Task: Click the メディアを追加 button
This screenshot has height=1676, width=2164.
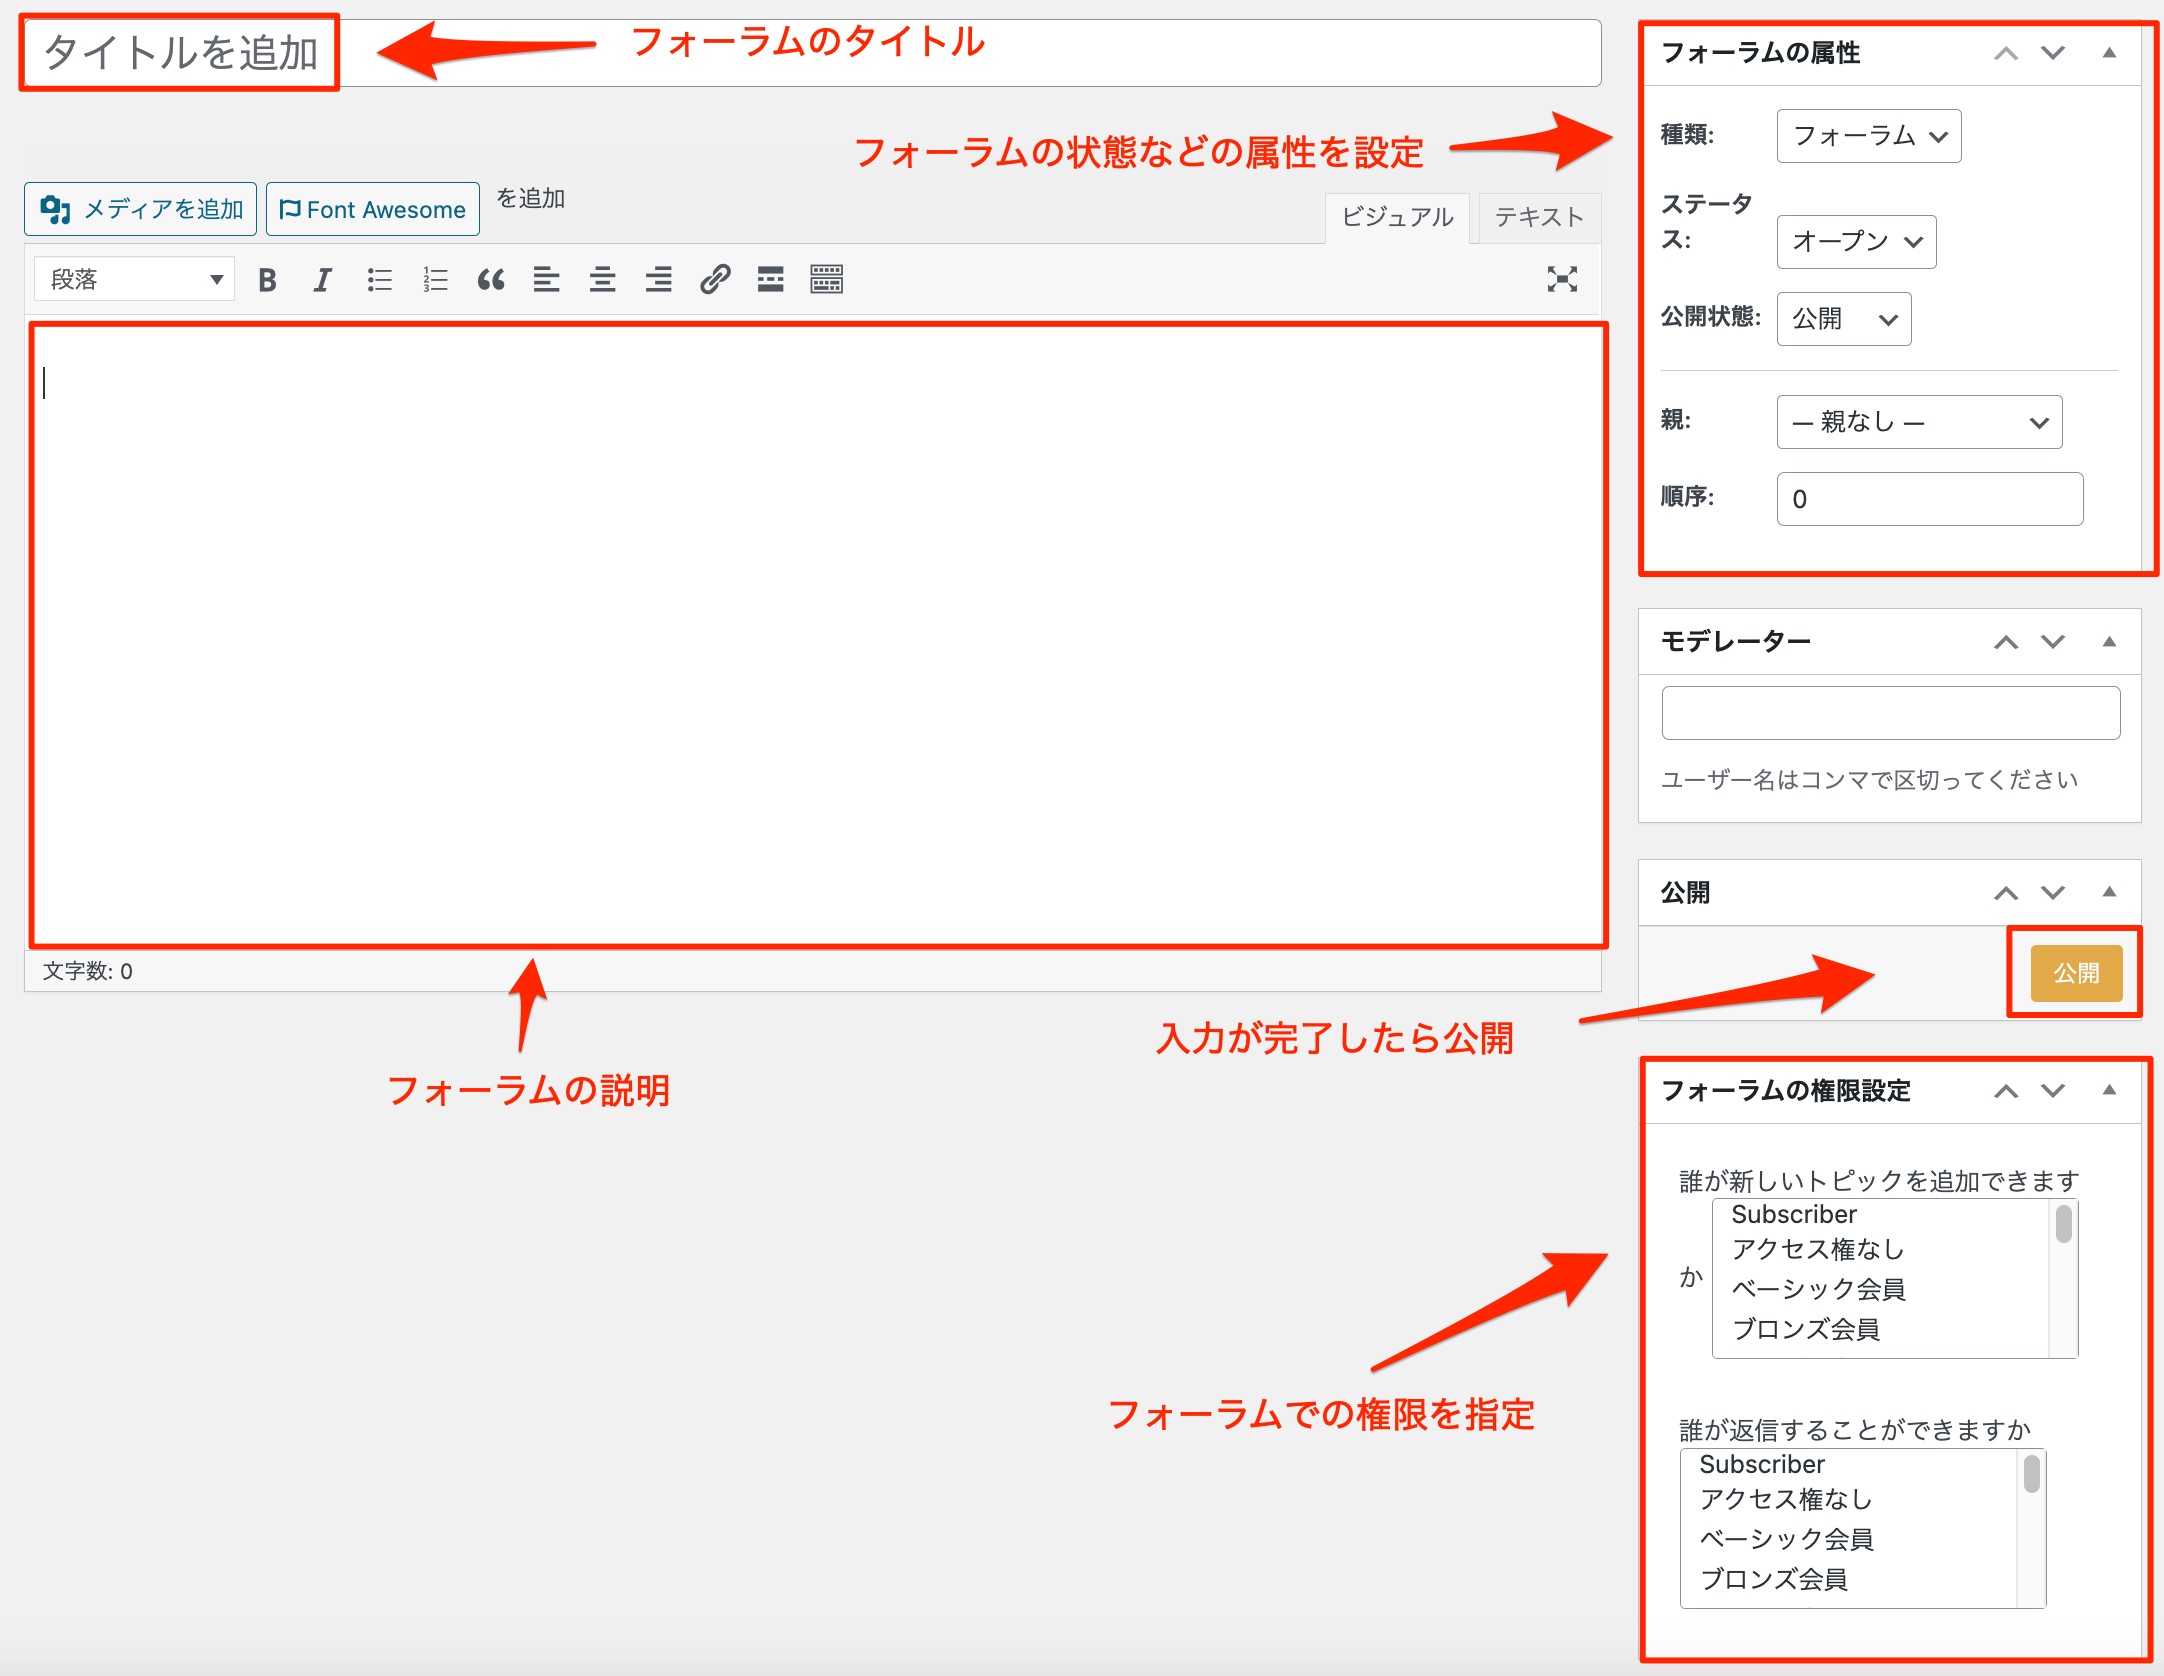Action: click(x=141, y=209)
